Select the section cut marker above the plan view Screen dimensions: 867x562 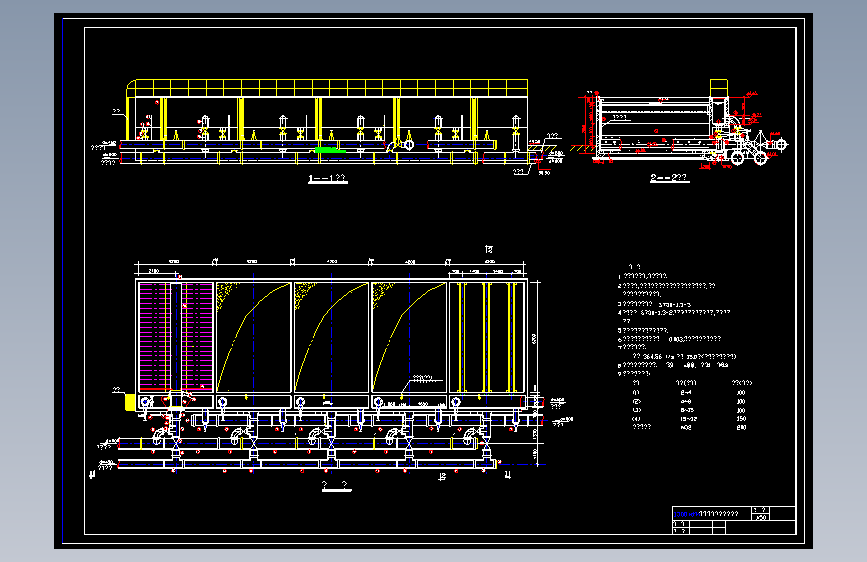[489, 249]
